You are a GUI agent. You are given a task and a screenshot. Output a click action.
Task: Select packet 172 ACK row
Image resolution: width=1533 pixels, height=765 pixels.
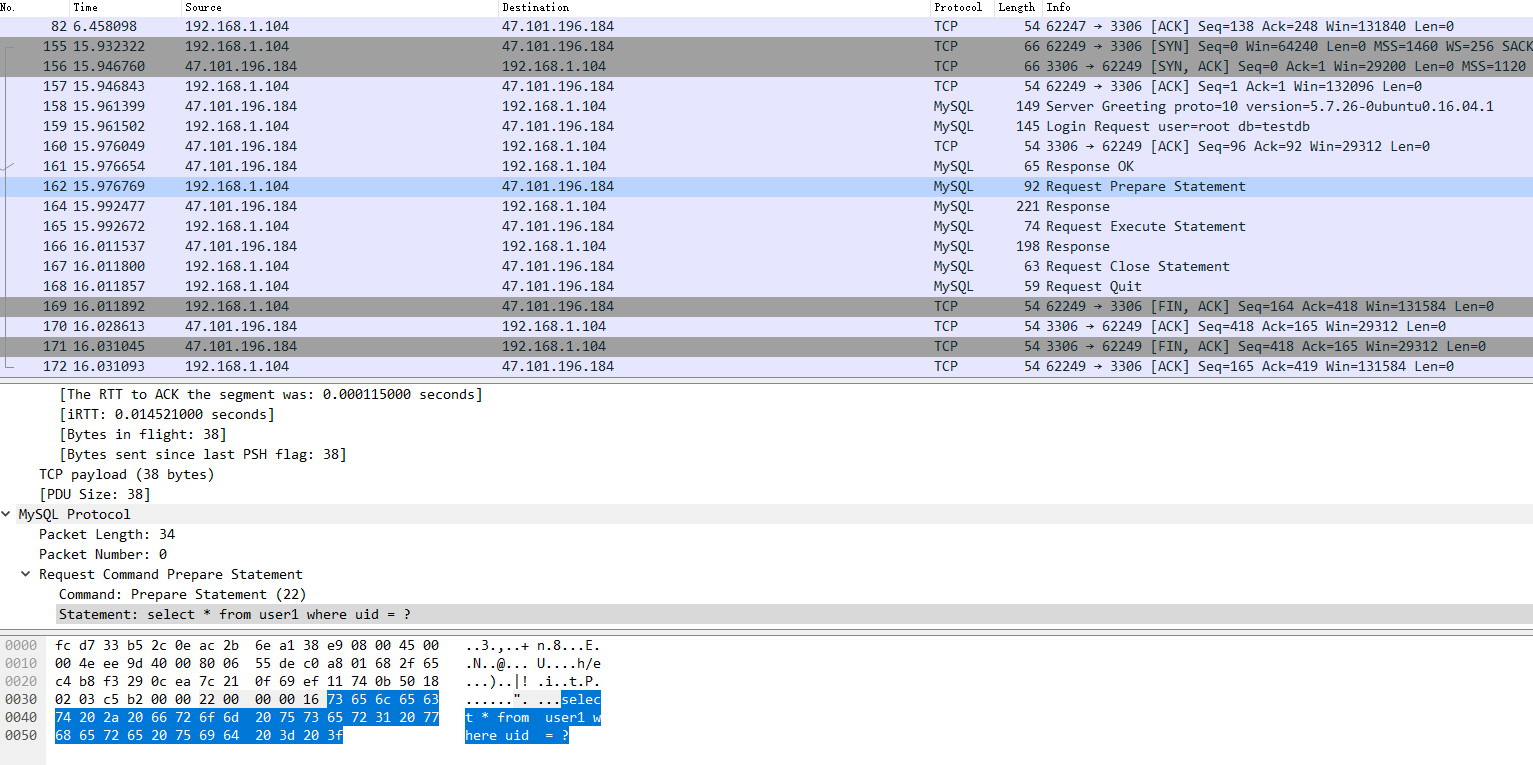tap(766, 366)
